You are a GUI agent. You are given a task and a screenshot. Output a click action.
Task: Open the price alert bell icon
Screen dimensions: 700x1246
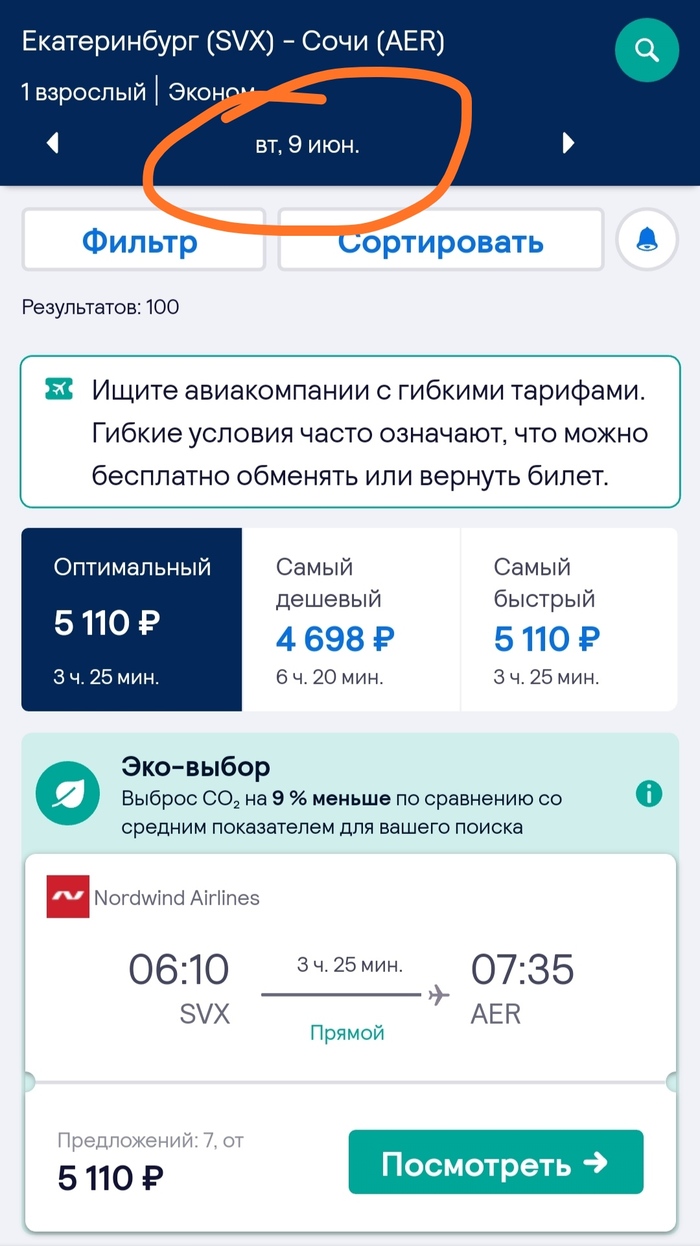647,239
